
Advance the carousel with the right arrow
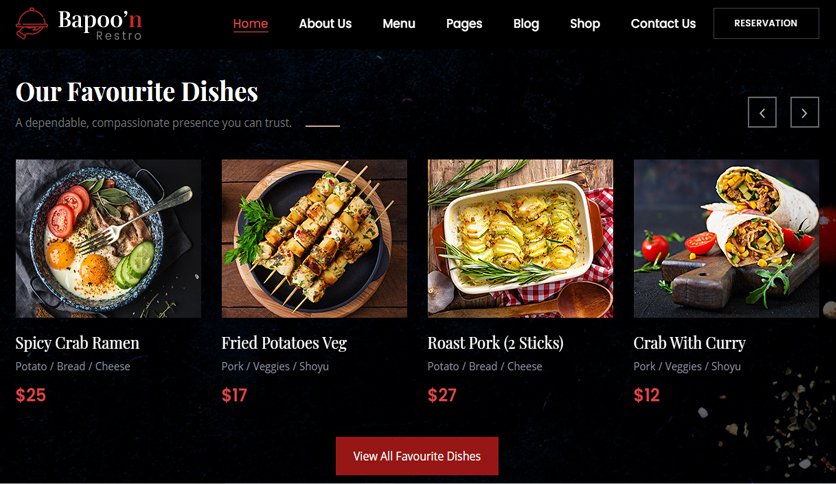(x=804, y=112)
